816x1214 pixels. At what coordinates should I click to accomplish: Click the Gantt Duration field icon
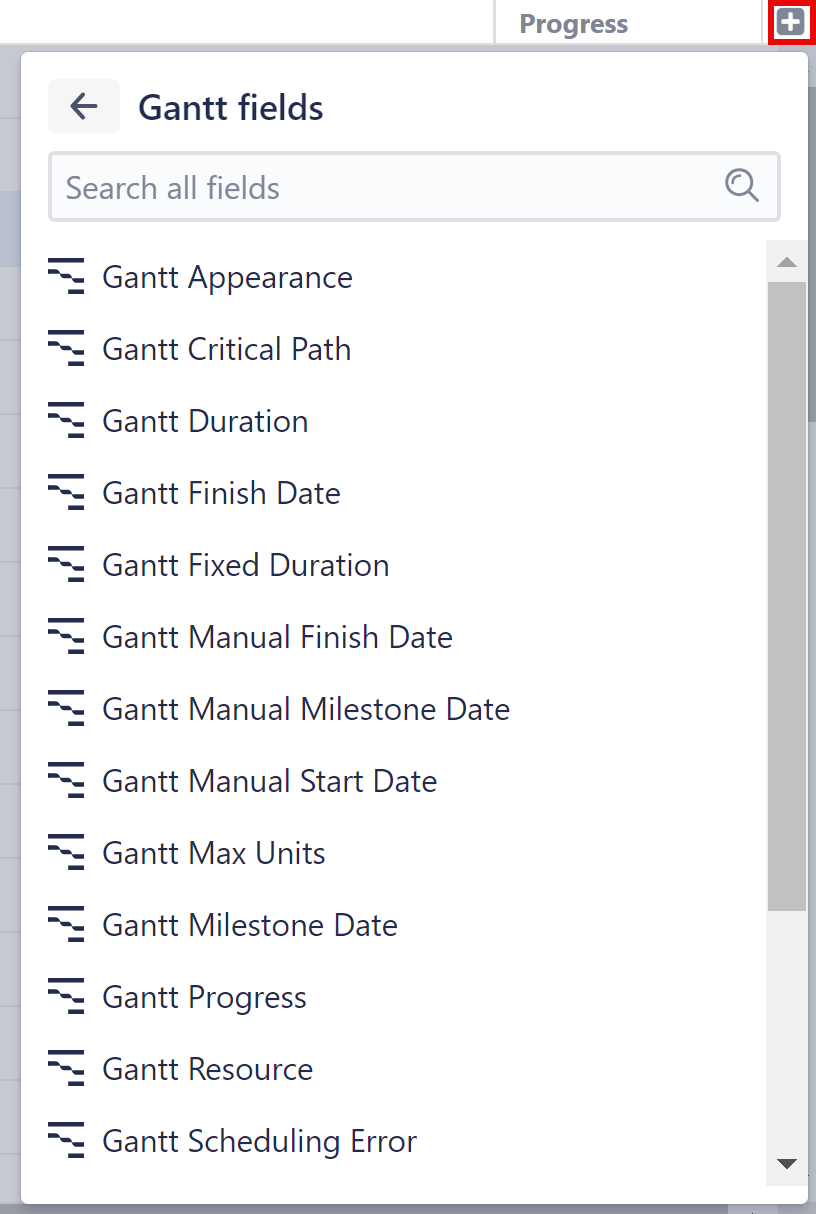tap(66, 421)
